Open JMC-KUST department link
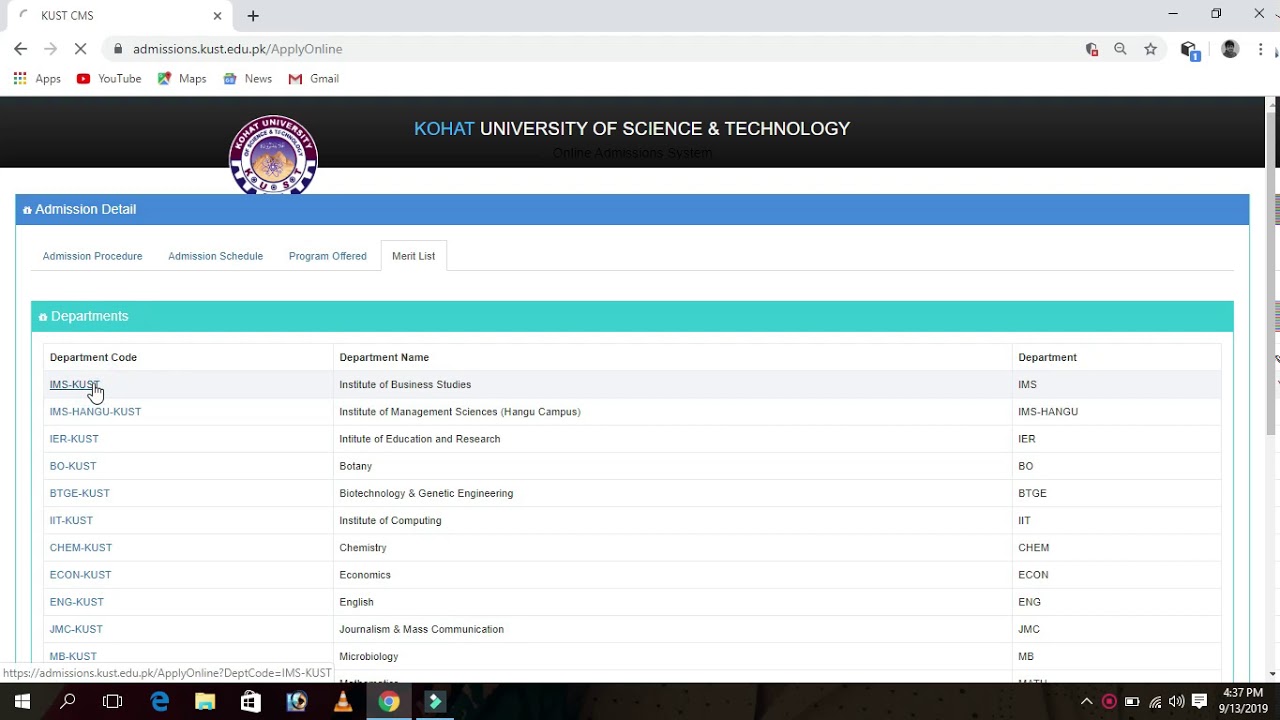 (76, 629)
